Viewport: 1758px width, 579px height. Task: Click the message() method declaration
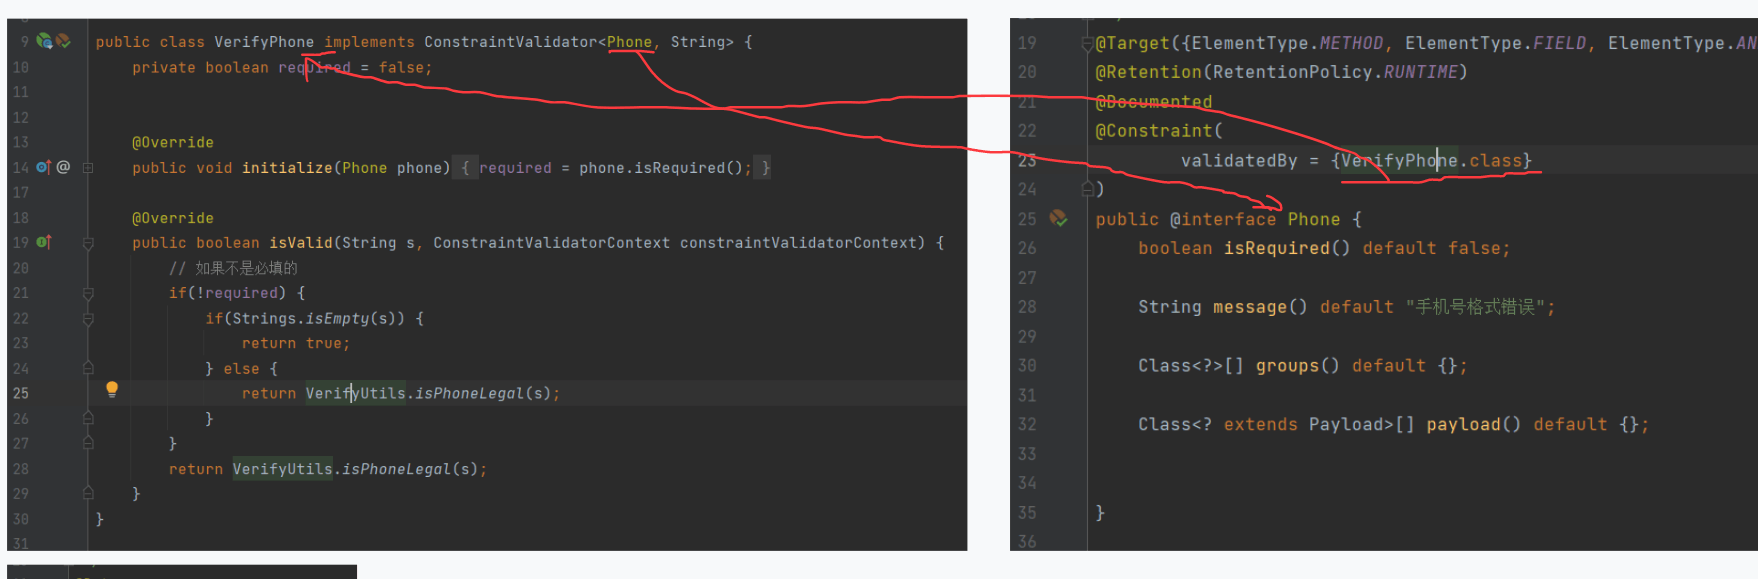[x=1260, y=307]
